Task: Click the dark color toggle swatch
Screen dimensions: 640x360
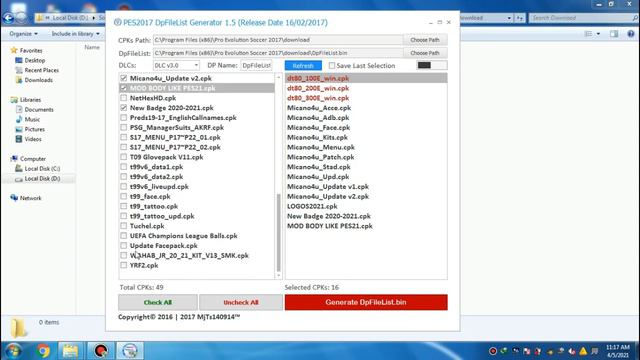Action: tap(424, 65)
